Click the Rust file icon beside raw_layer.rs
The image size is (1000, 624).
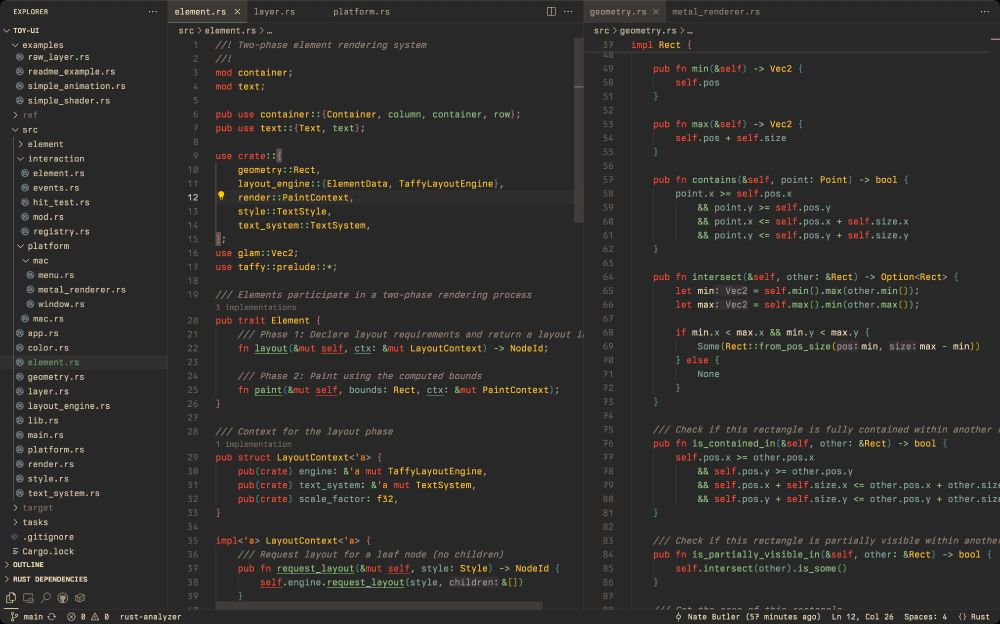[x=20, y=57]
